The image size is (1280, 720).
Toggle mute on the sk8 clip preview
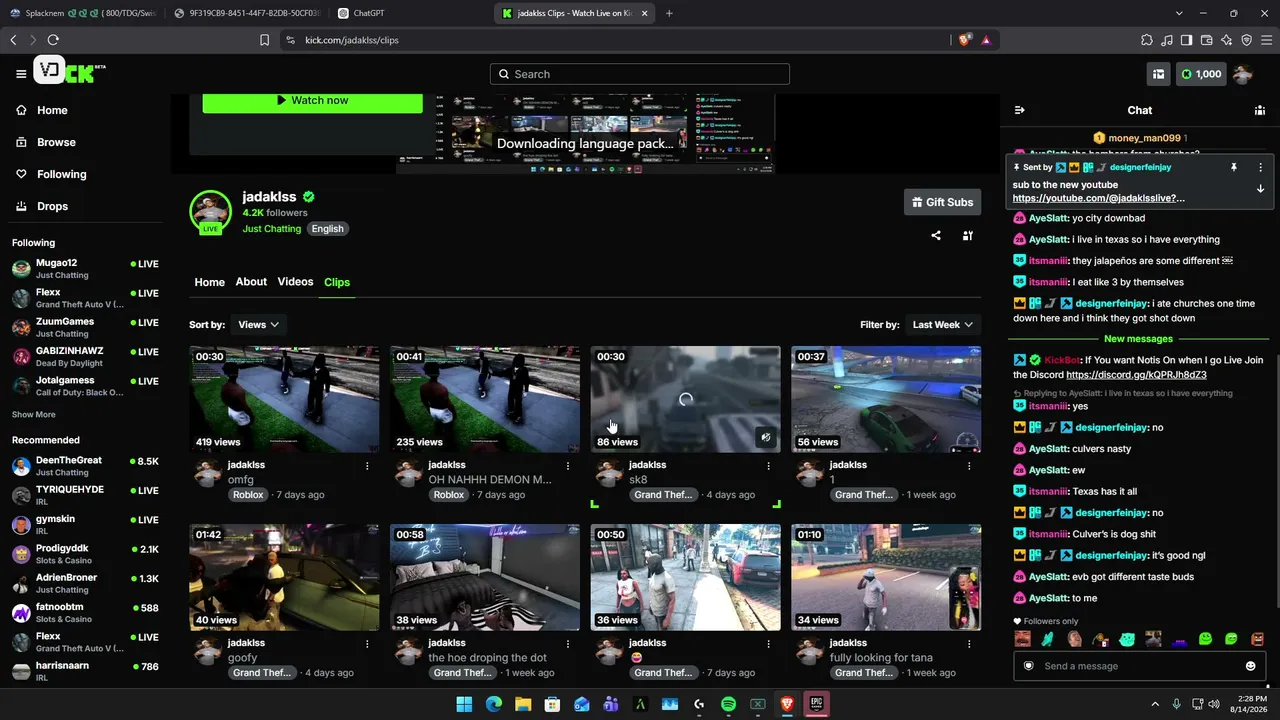tap(765, 437)
